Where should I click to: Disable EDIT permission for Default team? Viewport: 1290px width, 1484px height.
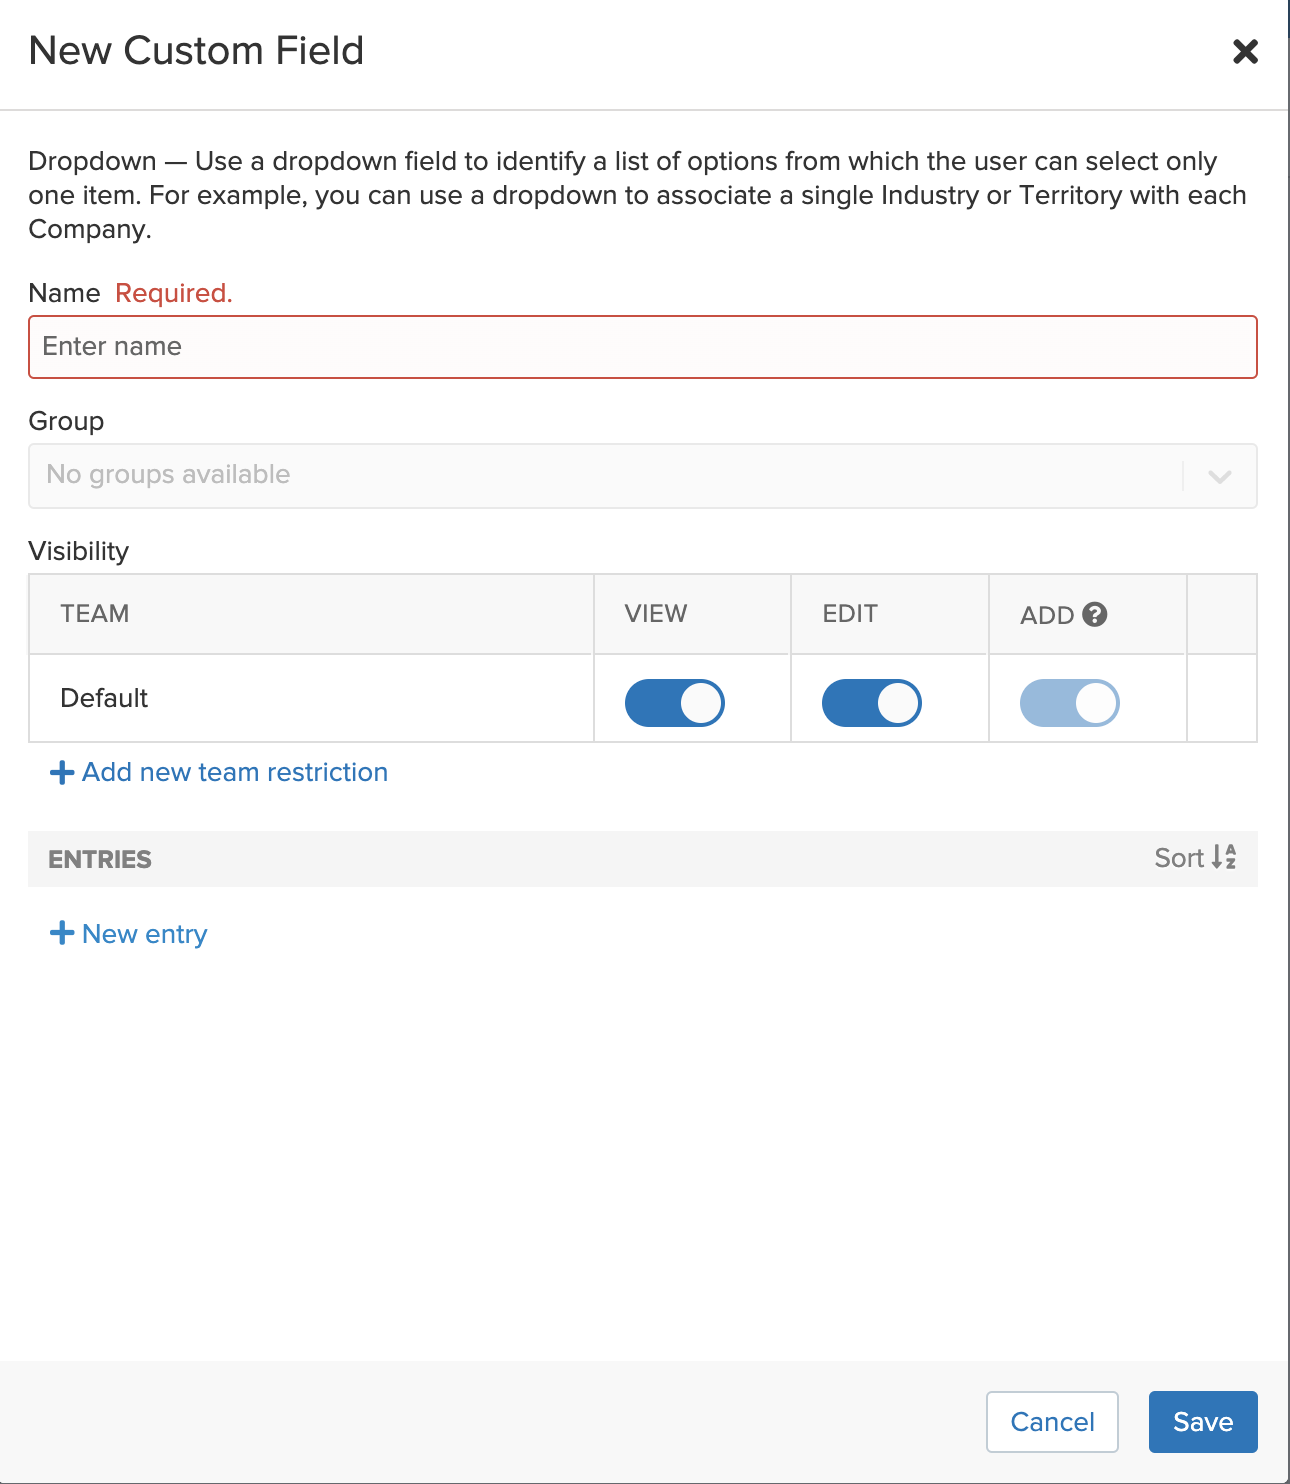pos(870,702)
